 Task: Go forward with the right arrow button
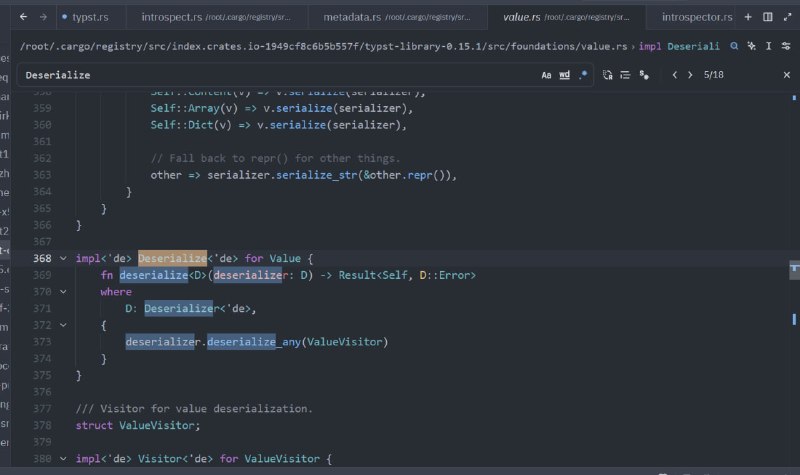coord(43,17)
